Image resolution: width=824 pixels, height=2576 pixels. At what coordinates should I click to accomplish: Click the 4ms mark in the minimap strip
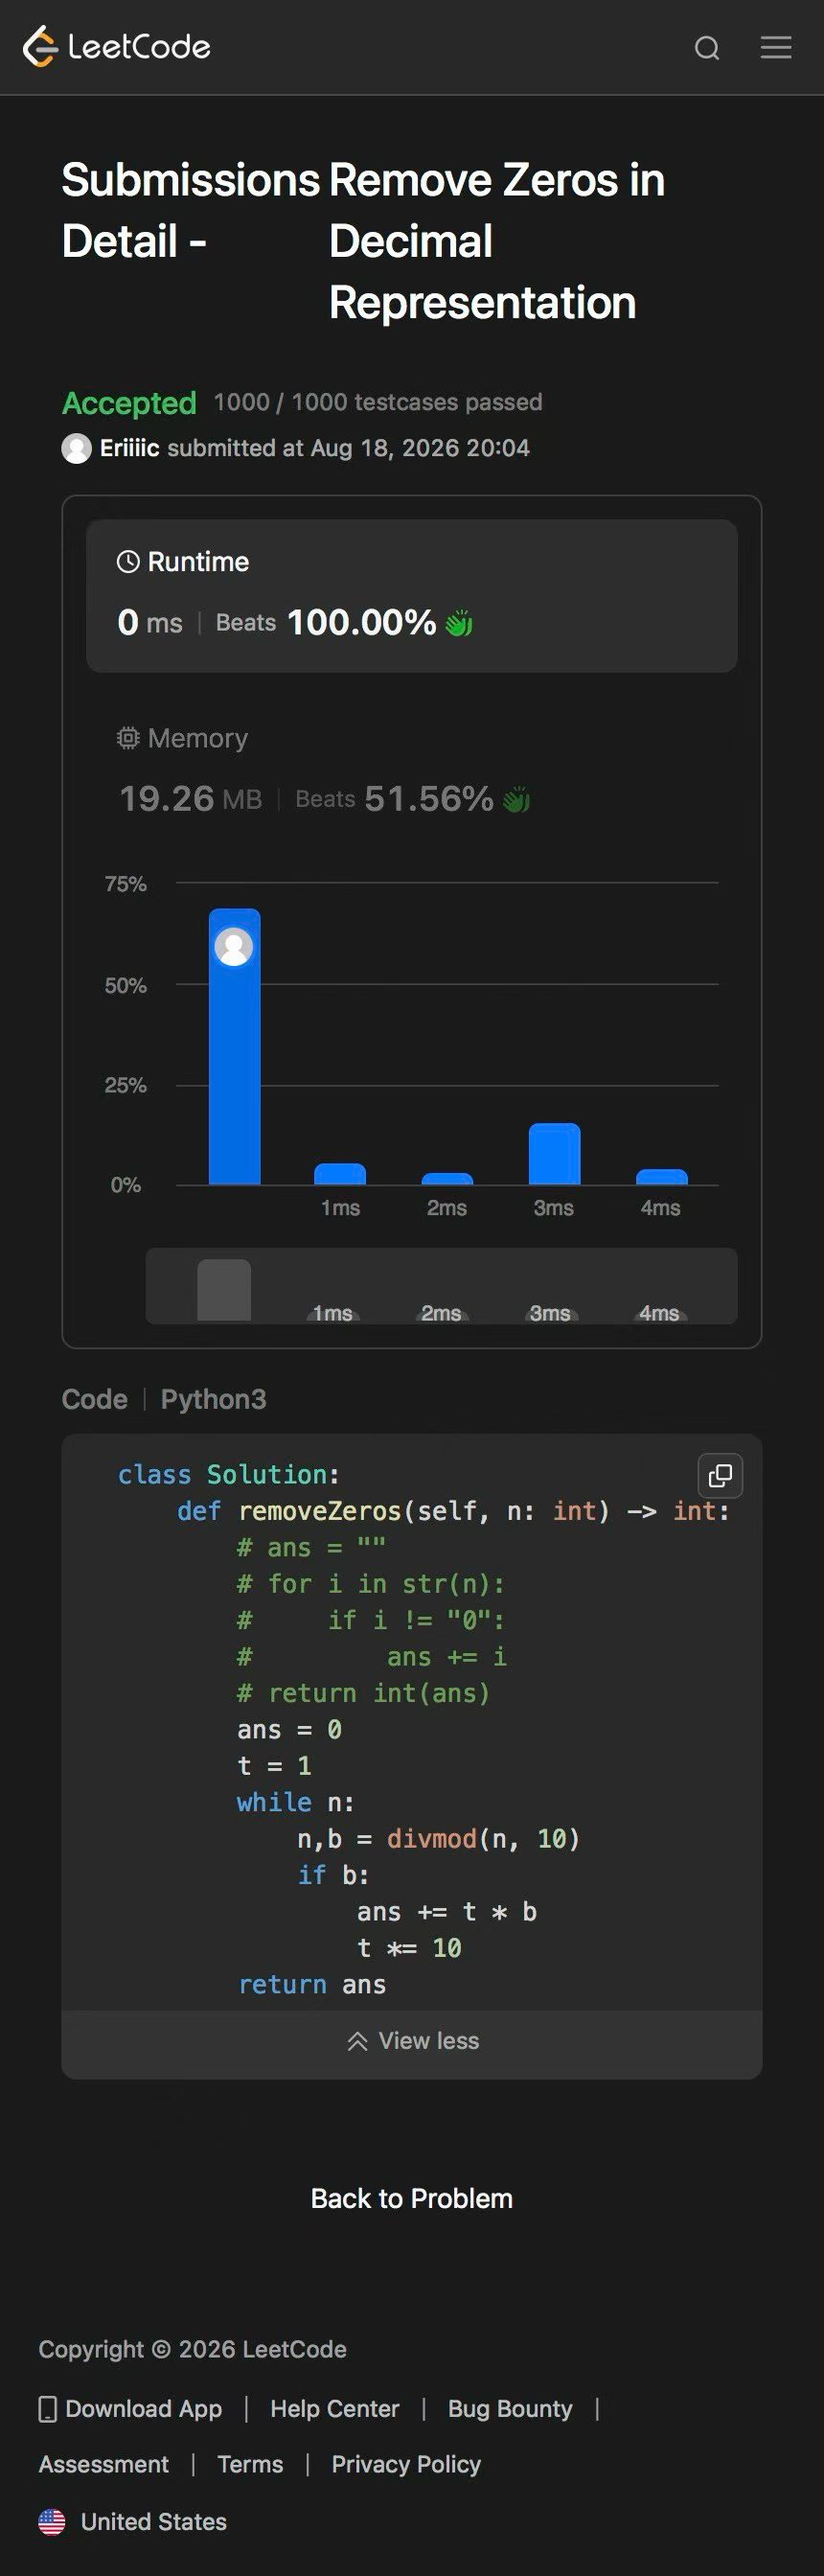[659, 1313]
